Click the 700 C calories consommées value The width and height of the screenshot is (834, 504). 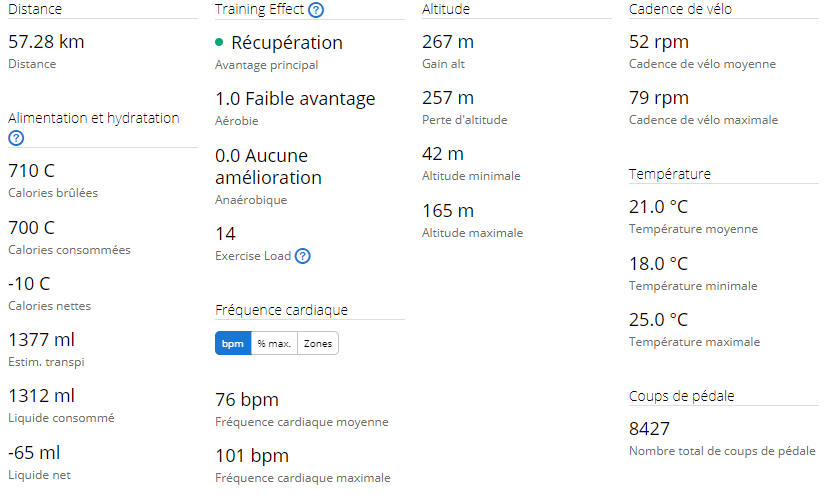31,228
